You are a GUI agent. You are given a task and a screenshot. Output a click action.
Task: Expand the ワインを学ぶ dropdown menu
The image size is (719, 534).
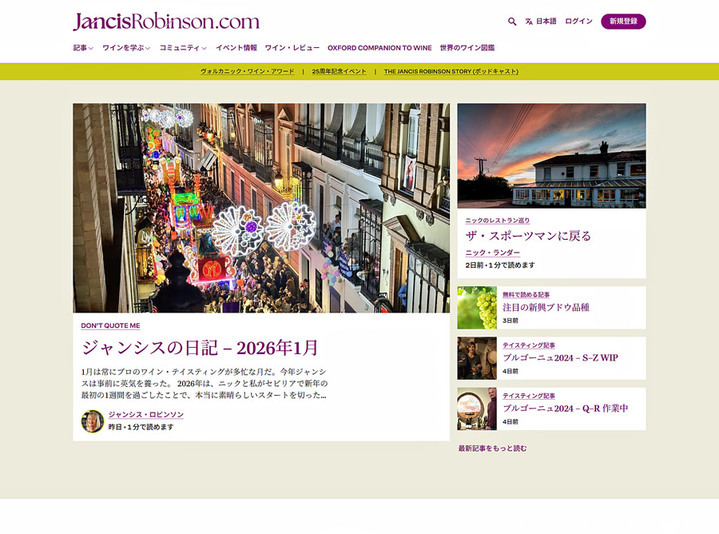(126, 48)
